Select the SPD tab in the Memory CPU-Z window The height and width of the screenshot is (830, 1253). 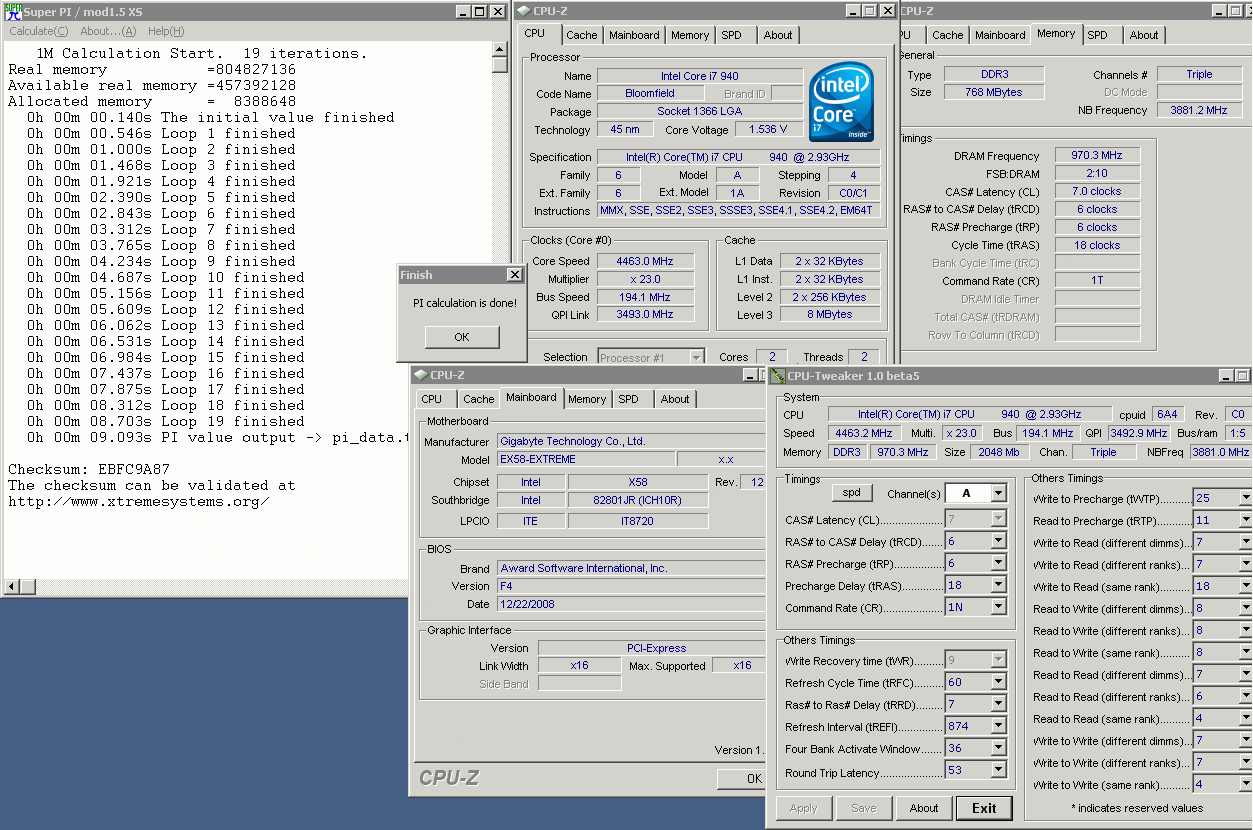(x=1098, y=35)
